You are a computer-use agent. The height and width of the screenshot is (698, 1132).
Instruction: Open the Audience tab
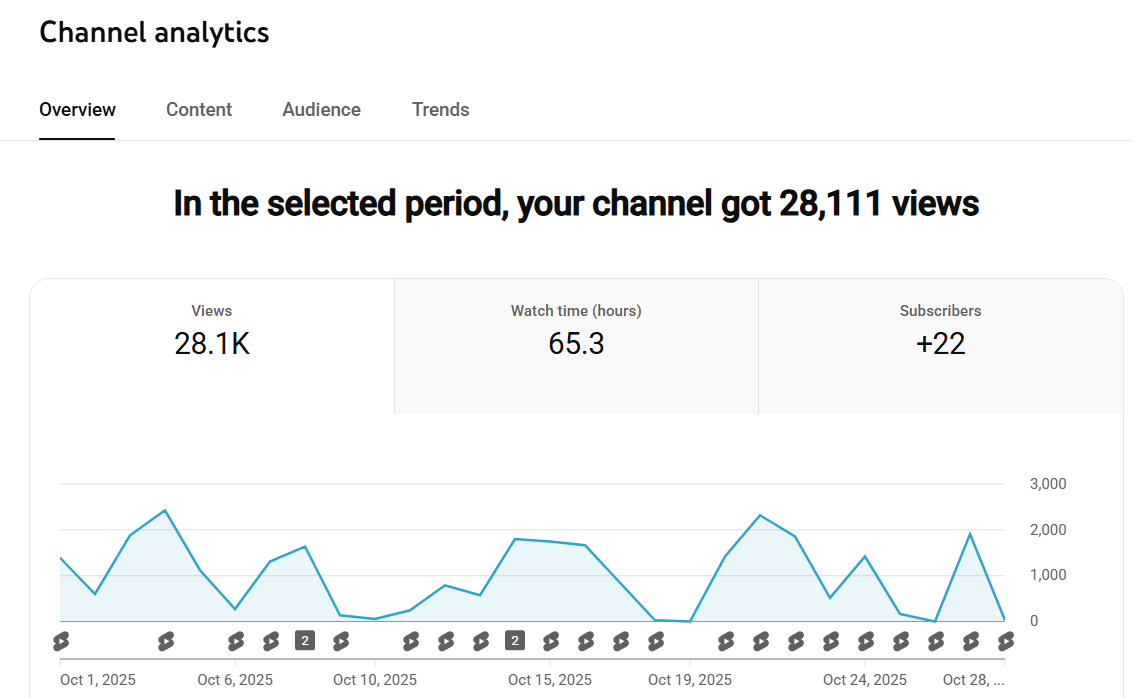pos(321,110)
